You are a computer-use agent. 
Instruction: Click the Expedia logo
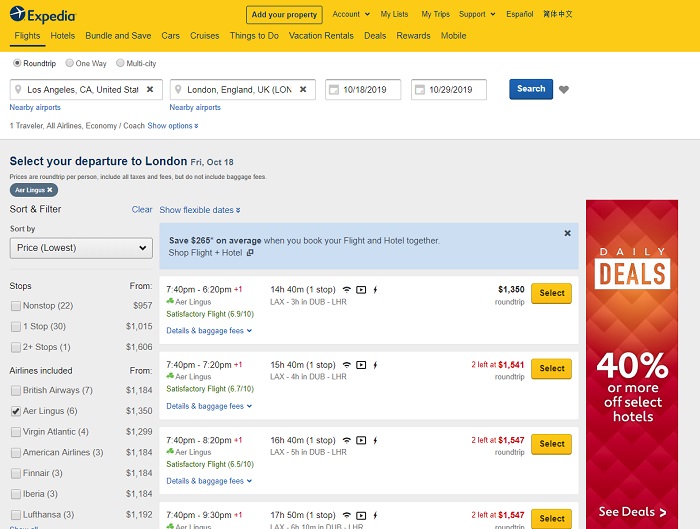point(43,15)
